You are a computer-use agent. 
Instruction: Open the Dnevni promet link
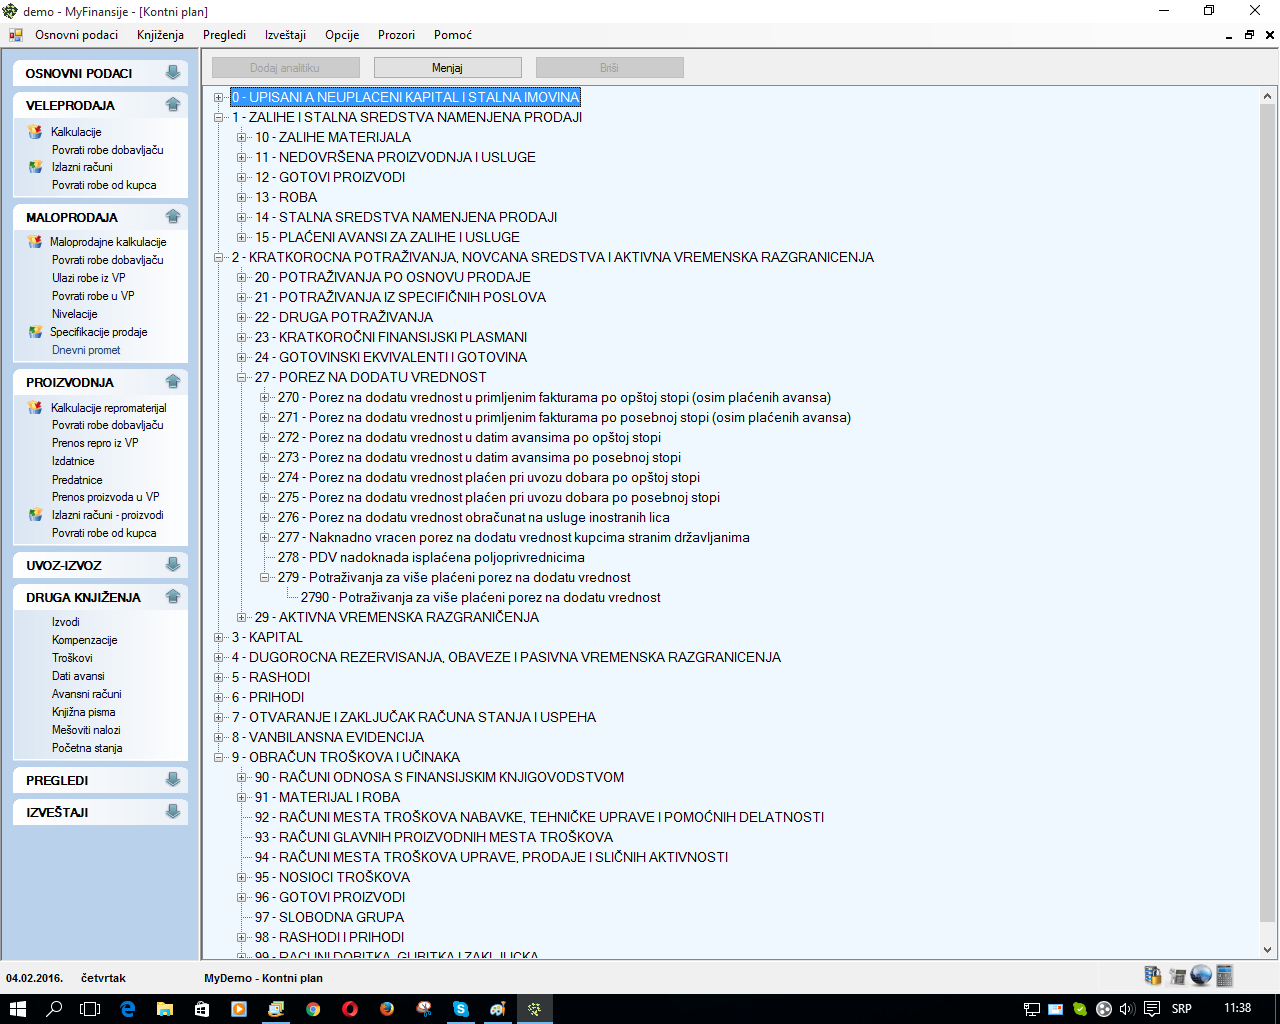[x=86, y=350]
